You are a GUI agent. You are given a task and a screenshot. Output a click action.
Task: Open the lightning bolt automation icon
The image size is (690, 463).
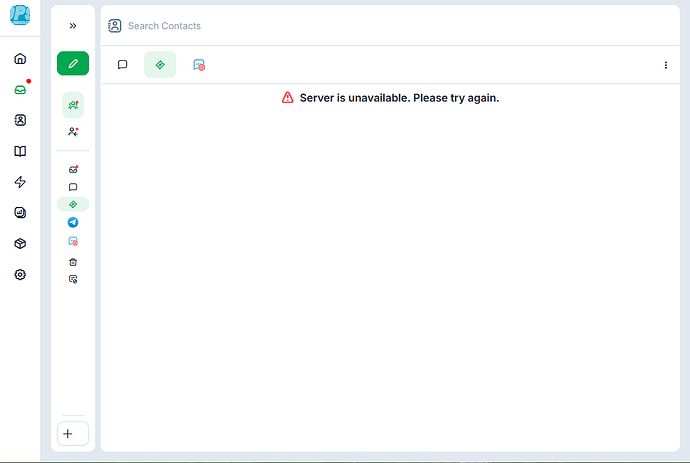[x=20, y=182]
